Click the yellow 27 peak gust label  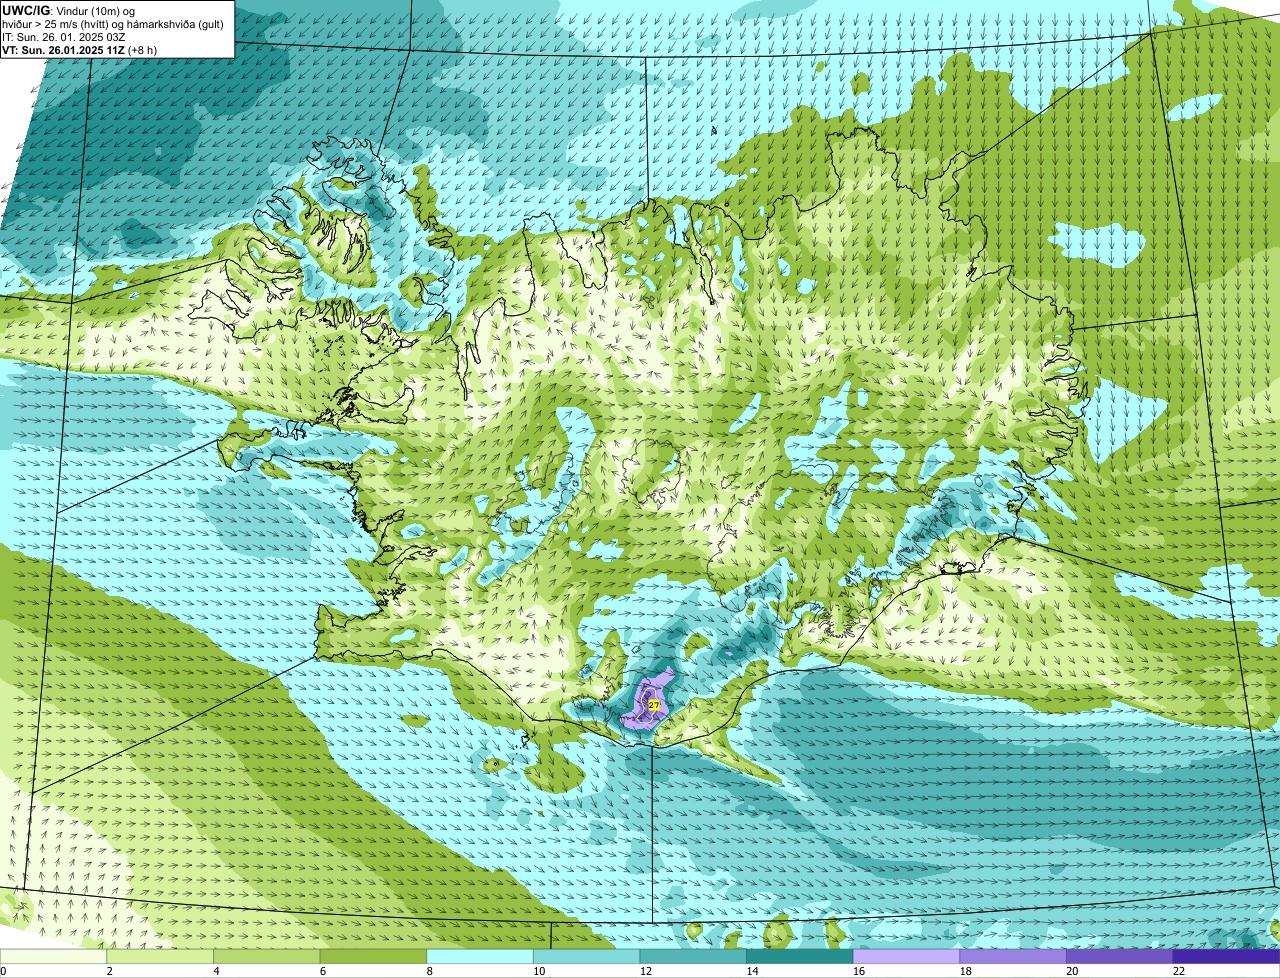tap(653, 705)
